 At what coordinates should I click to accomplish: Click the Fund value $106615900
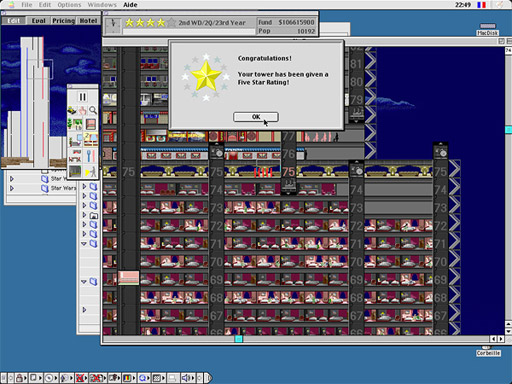[296, 22]
